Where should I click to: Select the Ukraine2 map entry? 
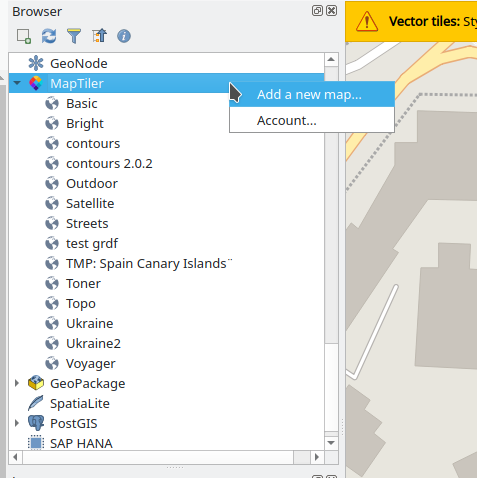pyautogui.click(x=93, y=343)
